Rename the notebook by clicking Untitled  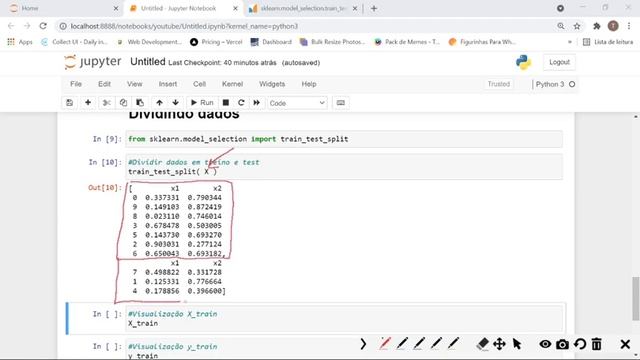[148, 62]
